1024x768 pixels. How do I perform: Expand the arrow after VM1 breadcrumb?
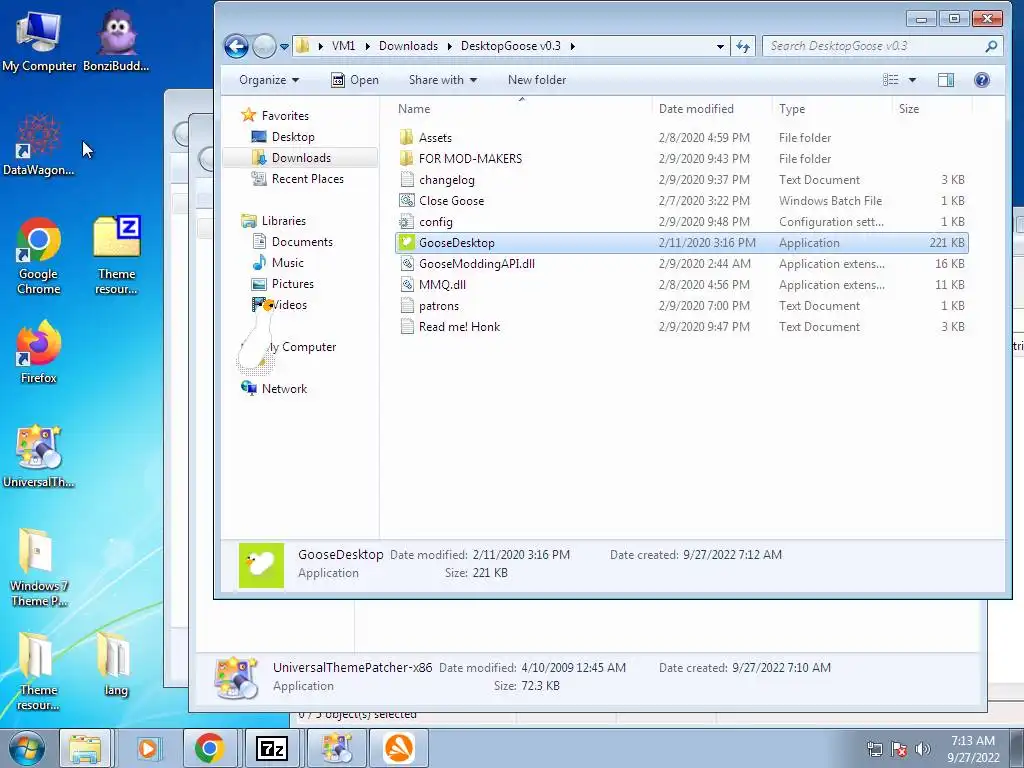[367, 46]
